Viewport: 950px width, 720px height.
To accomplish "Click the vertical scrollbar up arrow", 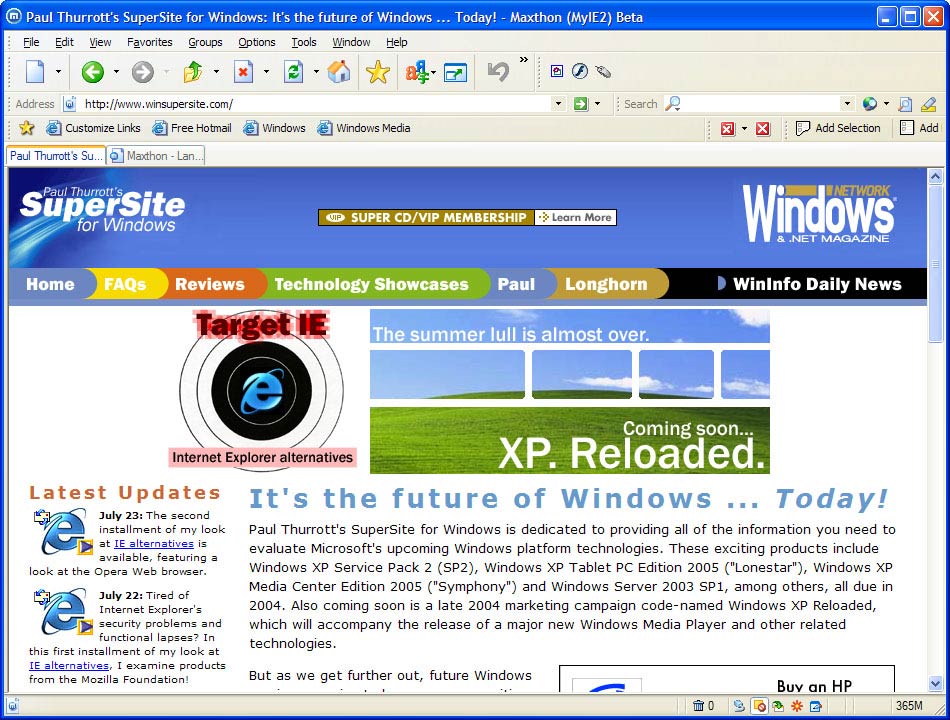I will [x=935, y=176].
